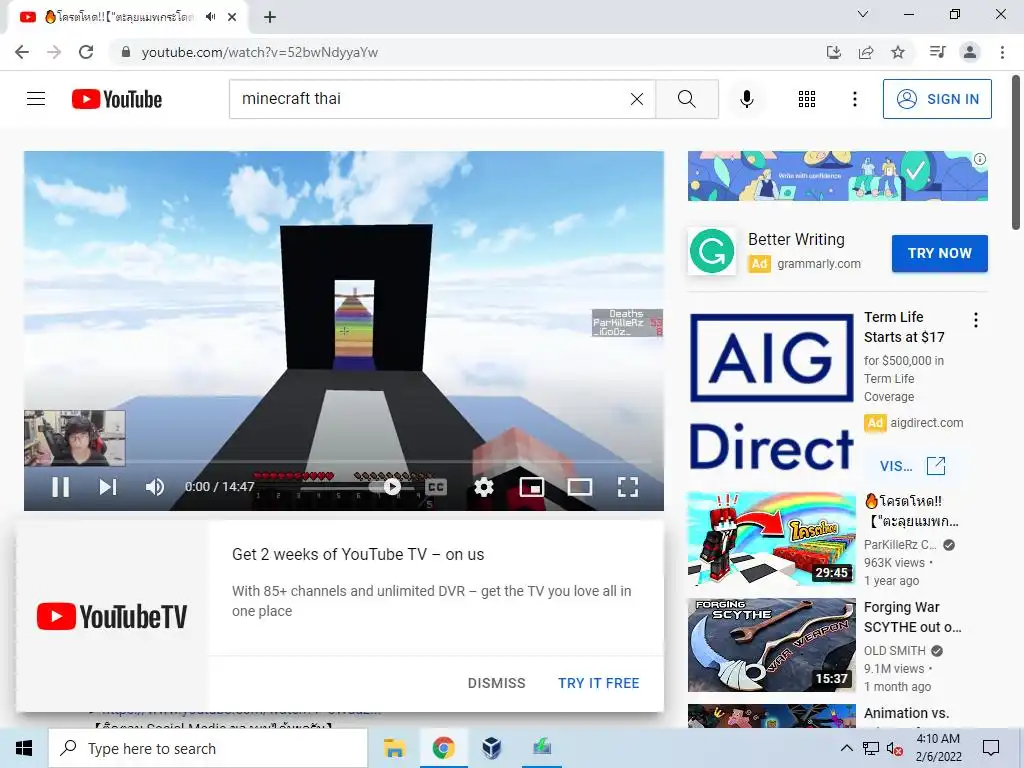Go forward in browser history
The height and width of the screenshot is (768, 1024).
[x=54, y=52]
